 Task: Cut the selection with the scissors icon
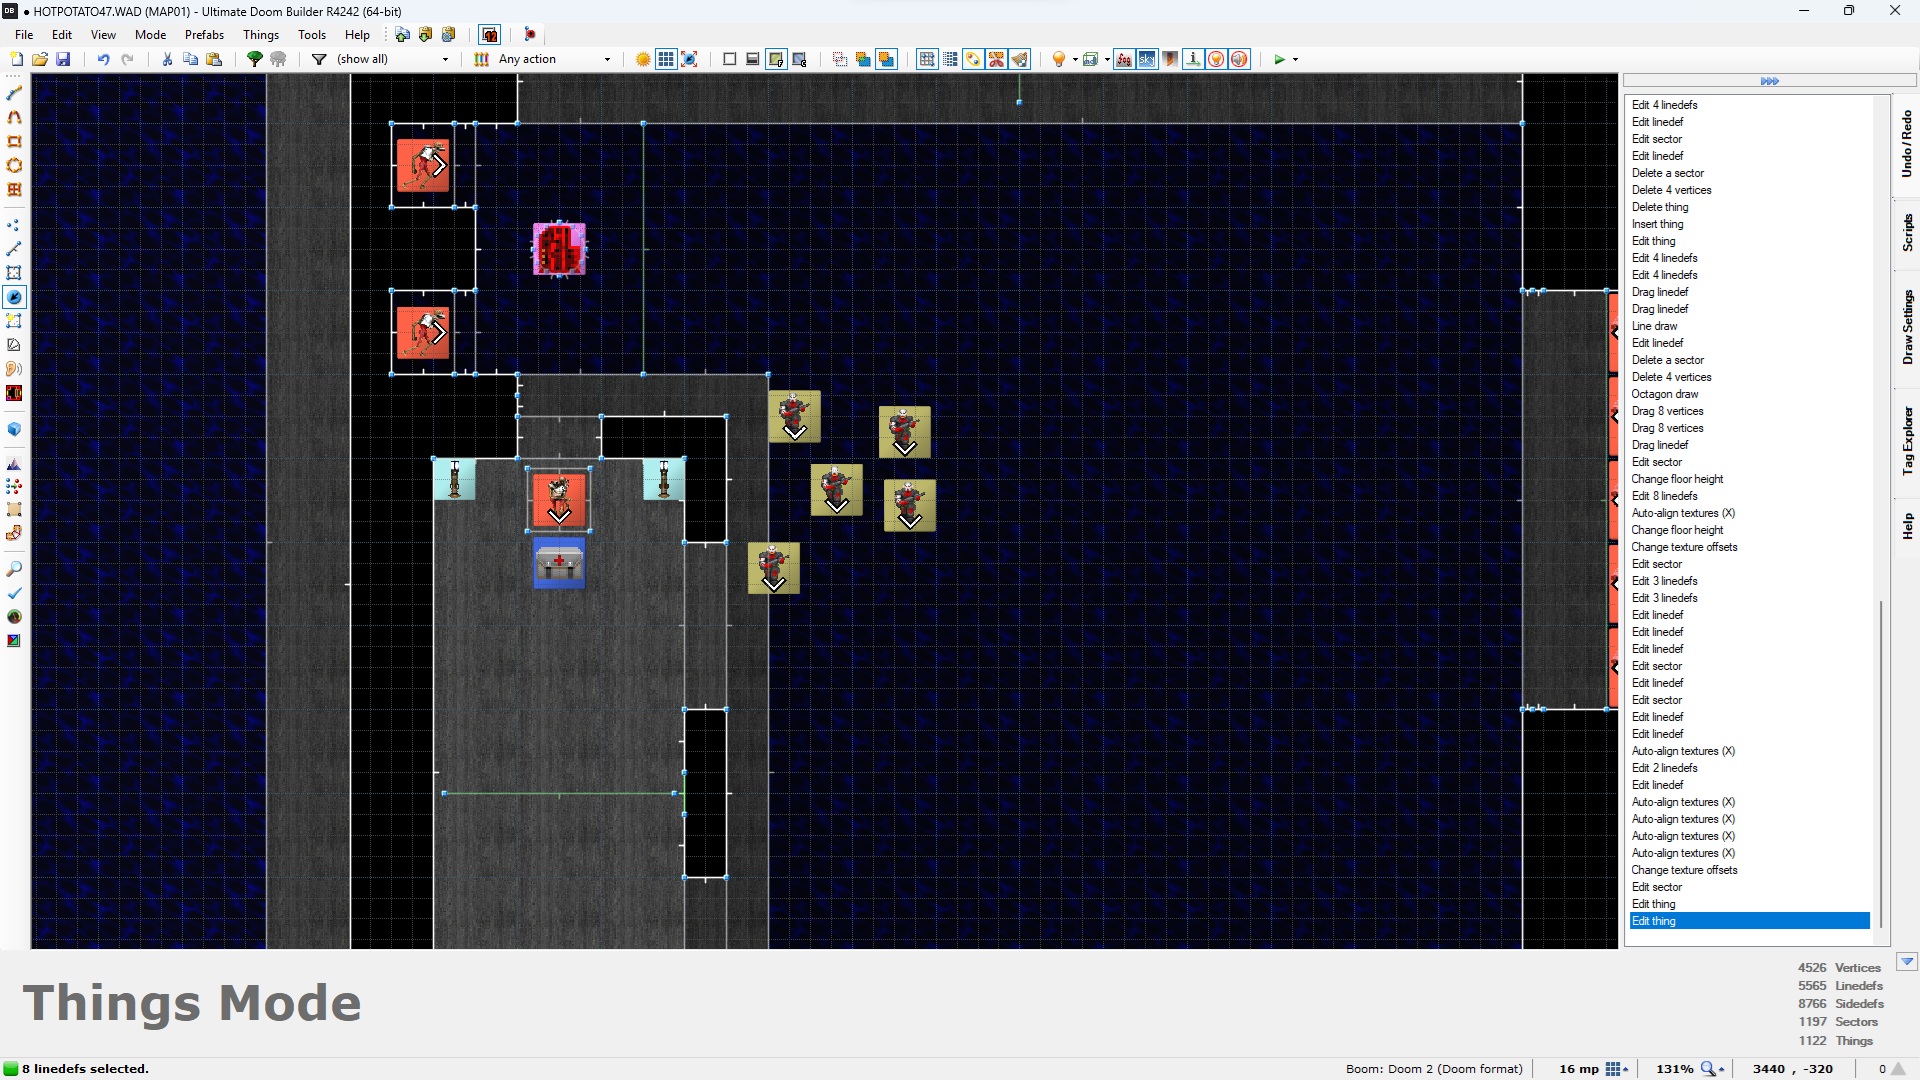[x=167, y=60]
